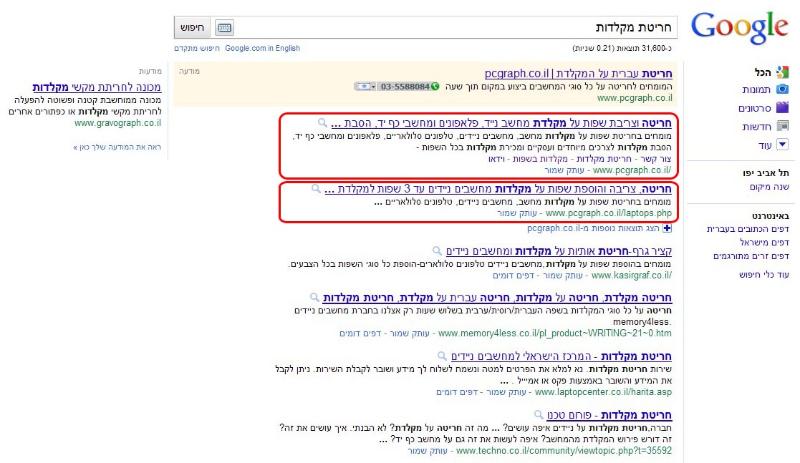Click preview magnifier for המרכז הישראלי למחשבים ניידים result
800x463 pixels.
442,356
